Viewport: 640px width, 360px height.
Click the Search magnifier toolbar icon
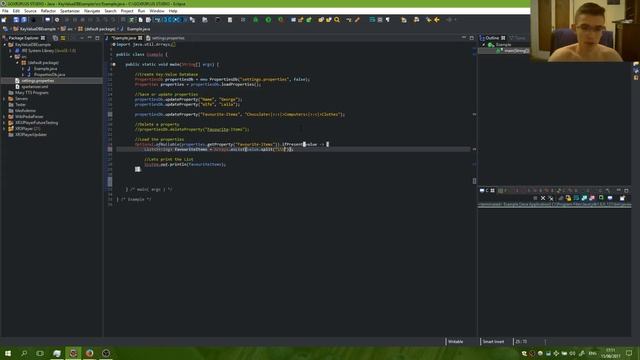(x=337, y=20)
